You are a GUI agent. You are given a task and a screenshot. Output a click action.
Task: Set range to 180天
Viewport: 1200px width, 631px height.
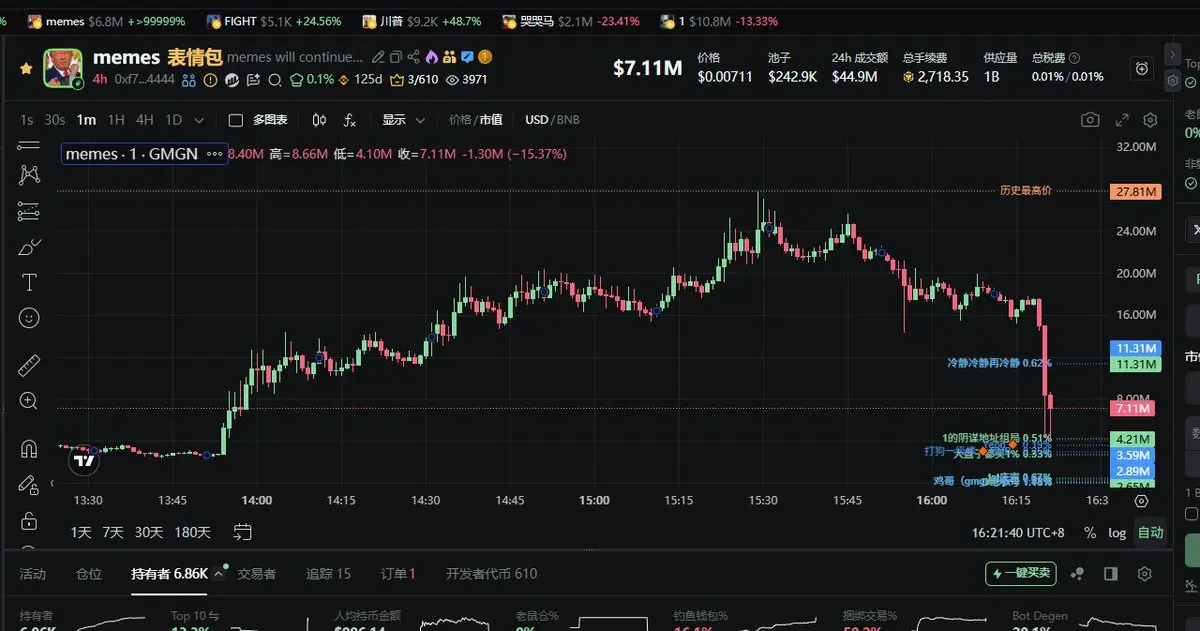click(192, 532)
